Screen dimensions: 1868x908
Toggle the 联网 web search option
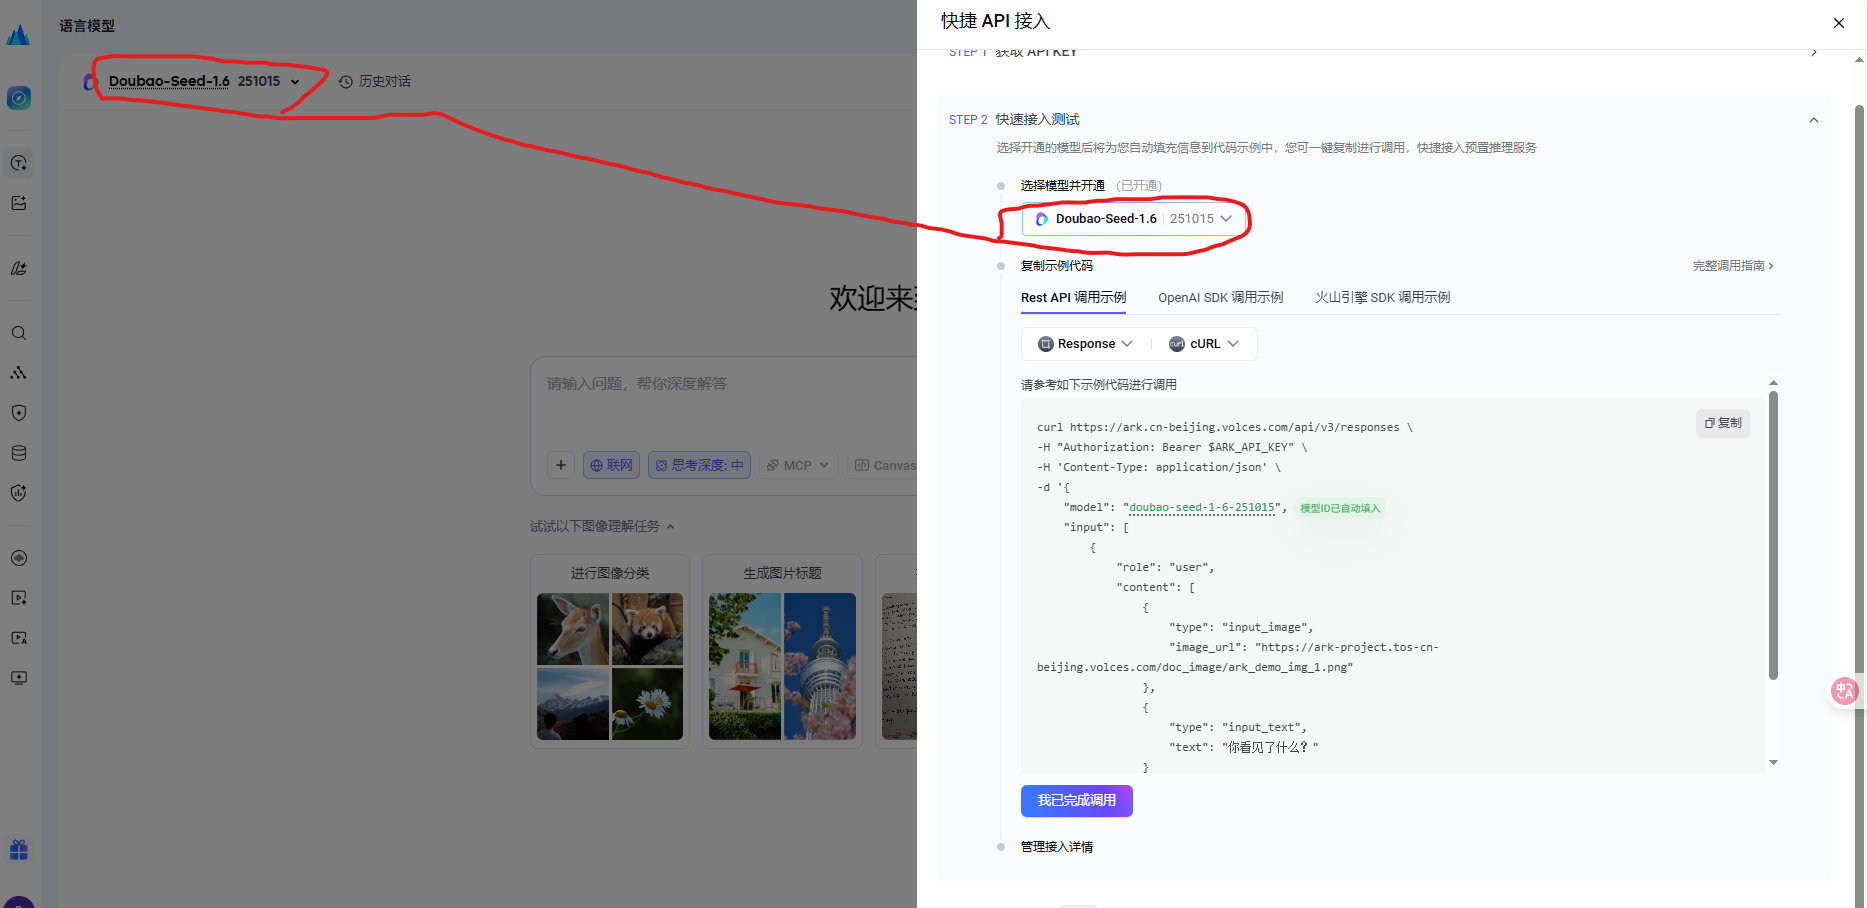pyautogui.click(x=611, y=465)
